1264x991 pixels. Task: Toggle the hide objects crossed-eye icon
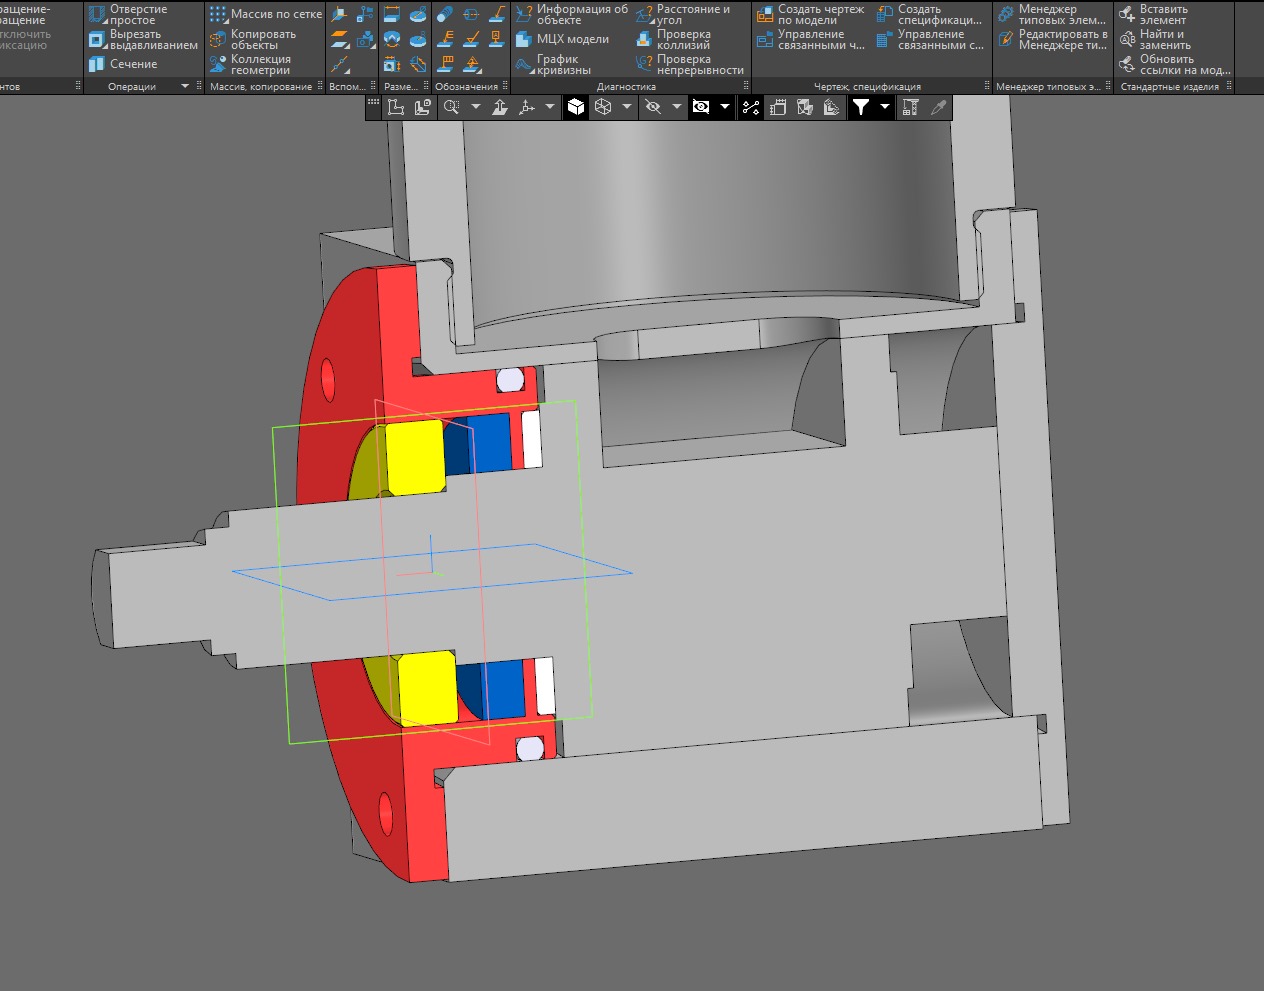coord(653,107)
